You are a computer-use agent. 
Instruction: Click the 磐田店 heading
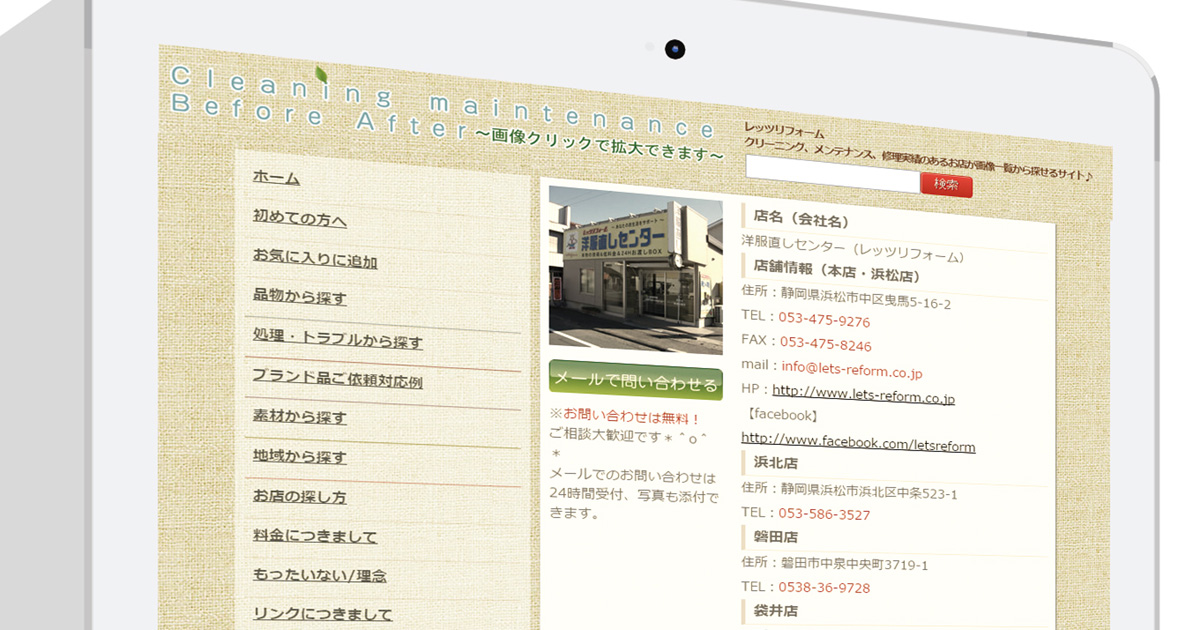point(775,537)
